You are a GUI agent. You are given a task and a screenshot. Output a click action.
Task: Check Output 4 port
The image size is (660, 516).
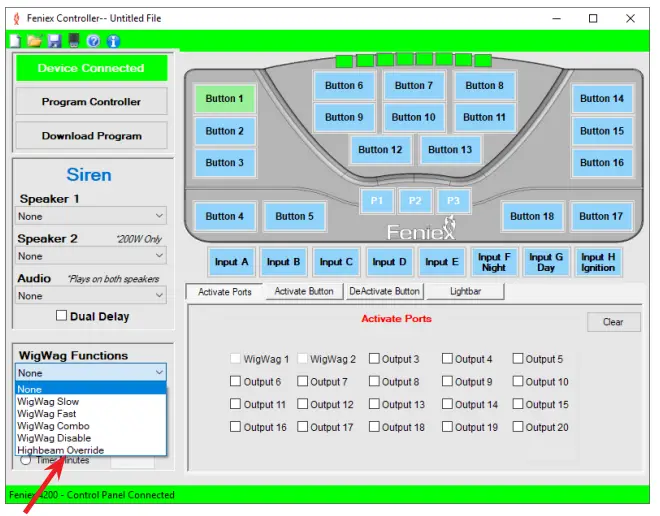tap(447, 359)
